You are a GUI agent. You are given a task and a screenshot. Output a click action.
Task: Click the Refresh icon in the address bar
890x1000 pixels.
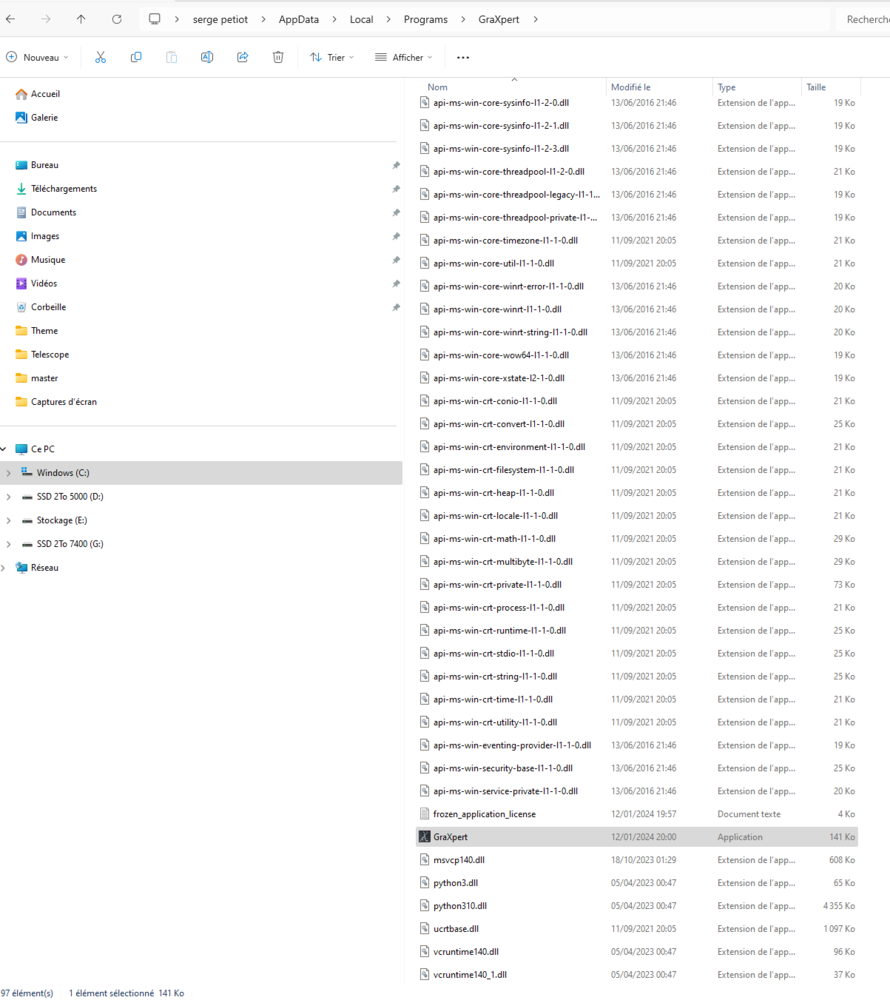pyautogui.click(x=118, y=18)
